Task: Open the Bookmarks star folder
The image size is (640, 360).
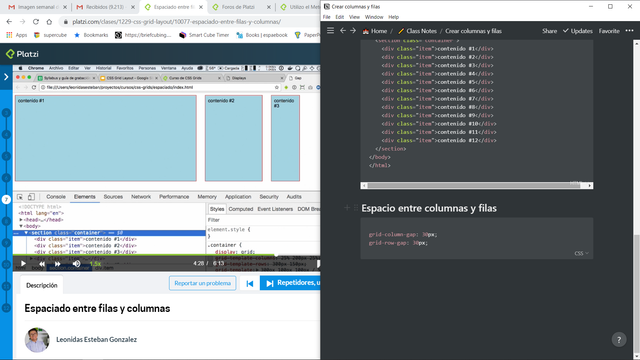Action: point(91,35)
